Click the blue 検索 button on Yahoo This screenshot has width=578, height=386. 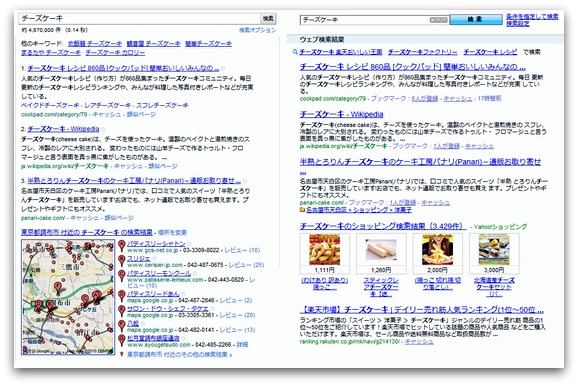click(x=476, y=20)
